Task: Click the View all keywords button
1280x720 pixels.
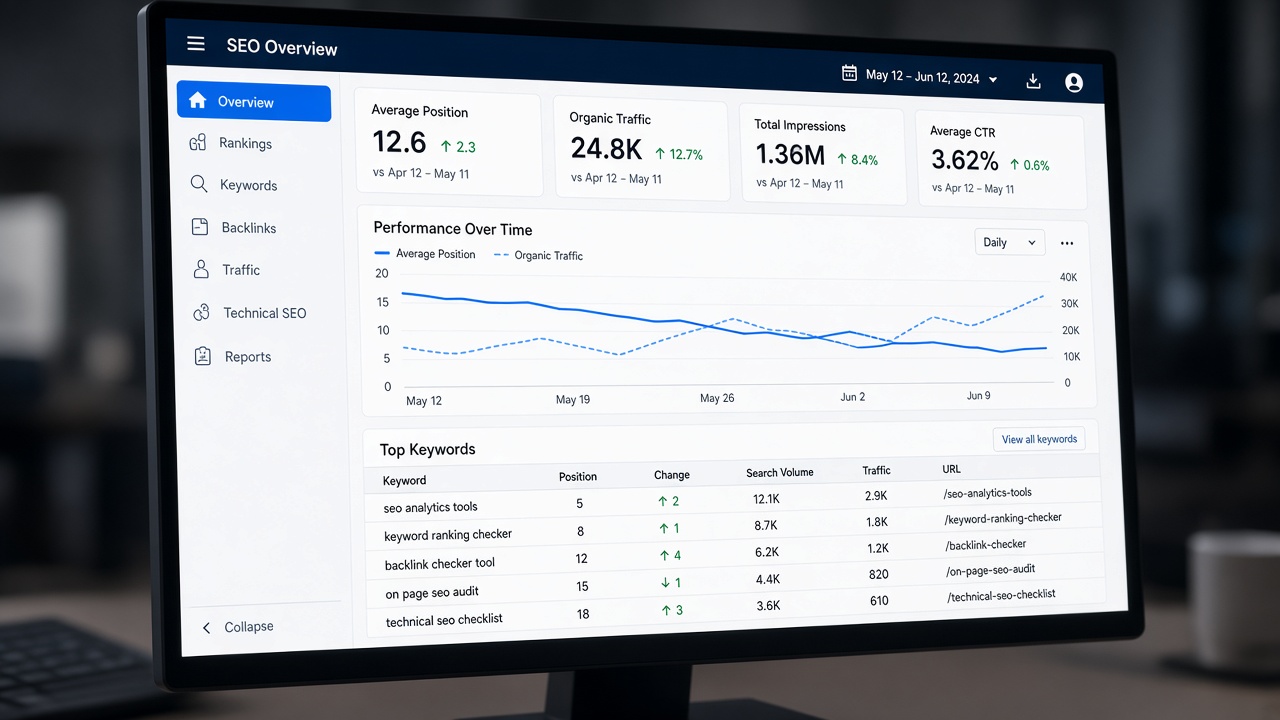Action: click(1039, 439)
